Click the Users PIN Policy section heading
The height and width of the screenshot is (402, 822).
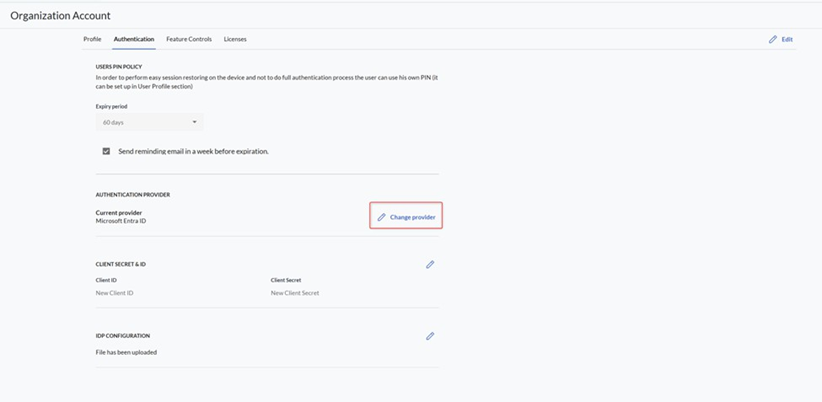(119, 67)
